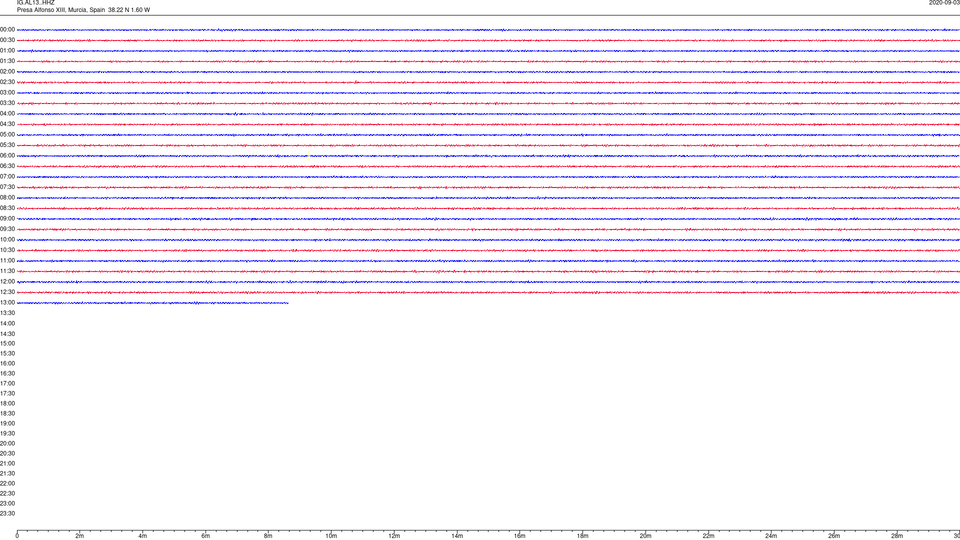Image resolution: width=960 pixels, height=540 pixels.
Task: Select the 24m tick label on time axis
Action: (x=771, y=536)
